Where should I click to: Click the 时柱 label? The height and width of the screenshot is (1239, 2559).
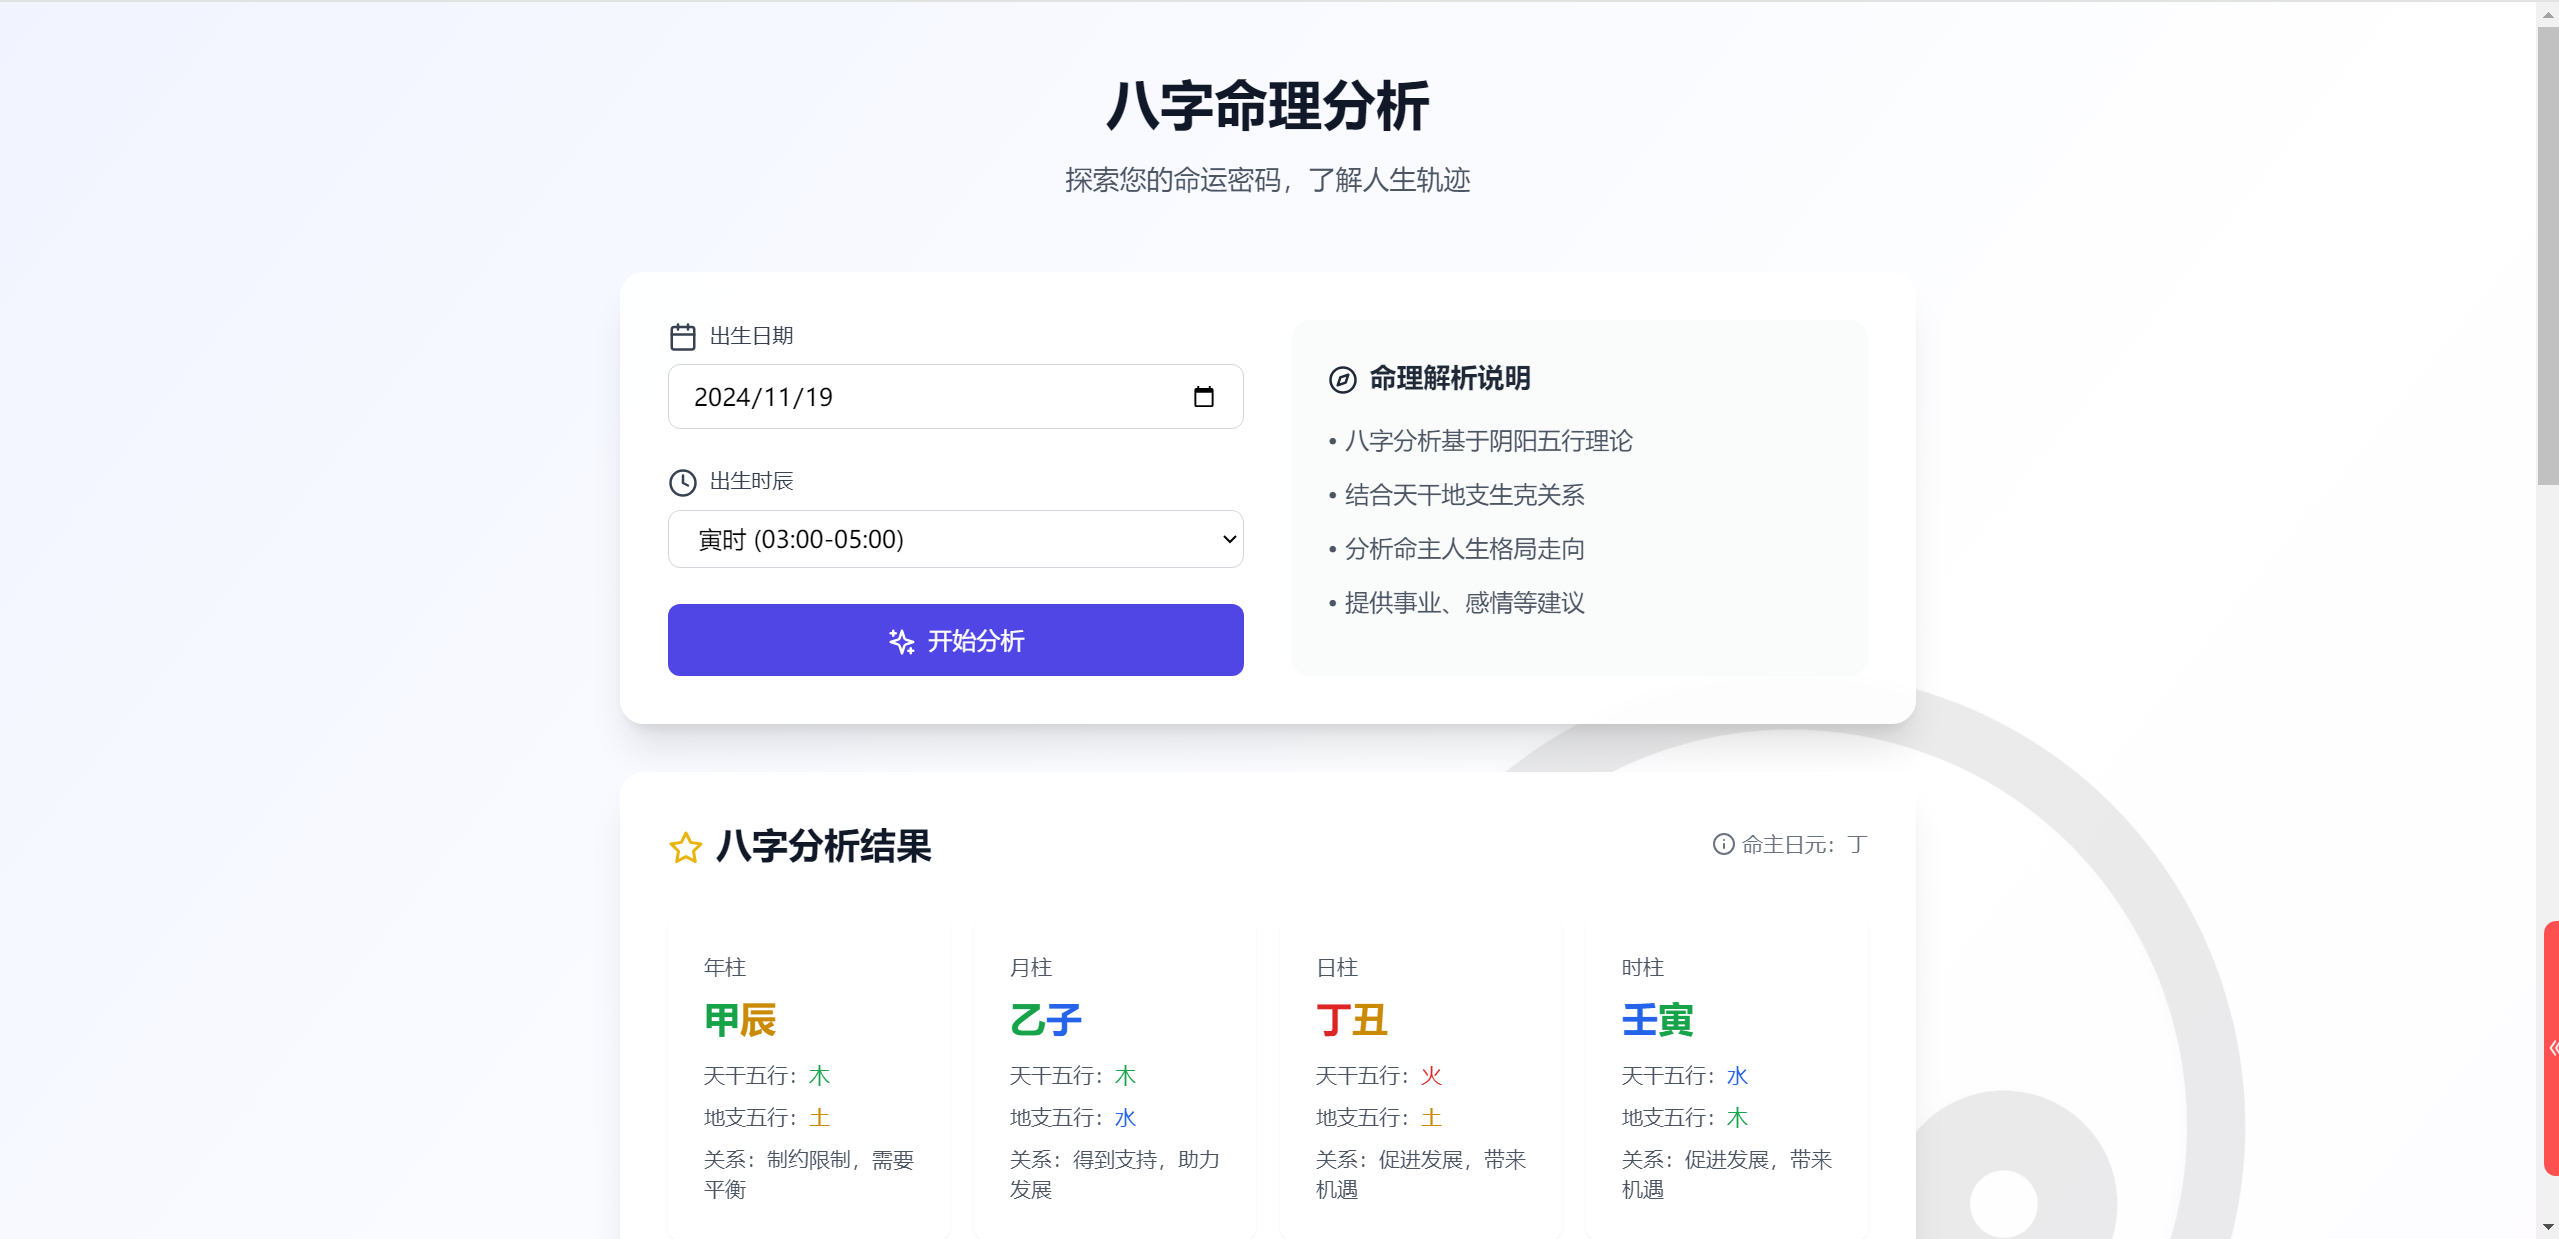point(1643,968)
